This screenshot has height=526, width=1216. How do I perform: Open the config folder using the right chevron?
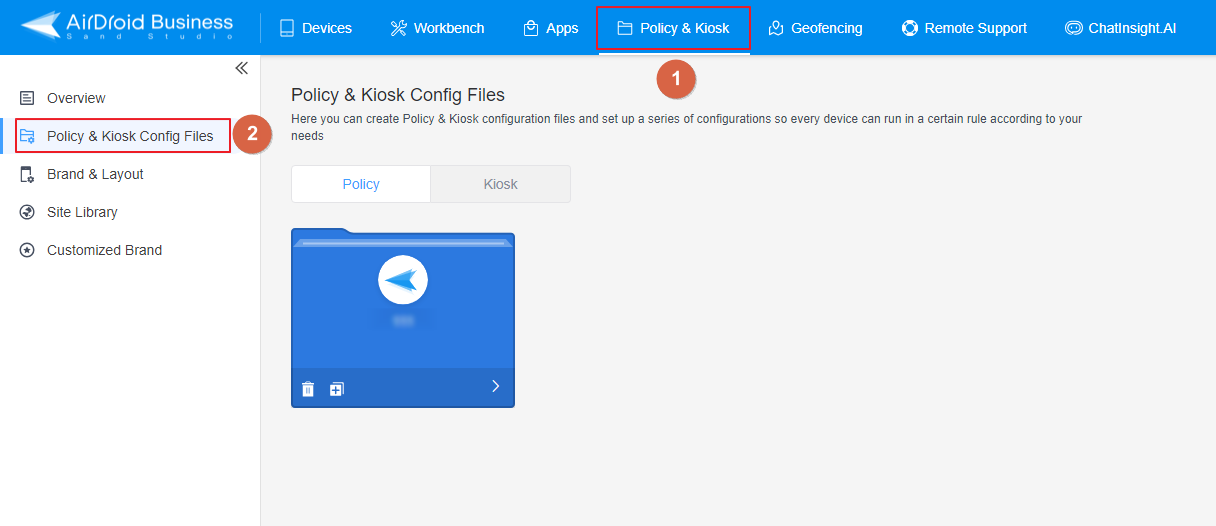(x=495, y=387)
